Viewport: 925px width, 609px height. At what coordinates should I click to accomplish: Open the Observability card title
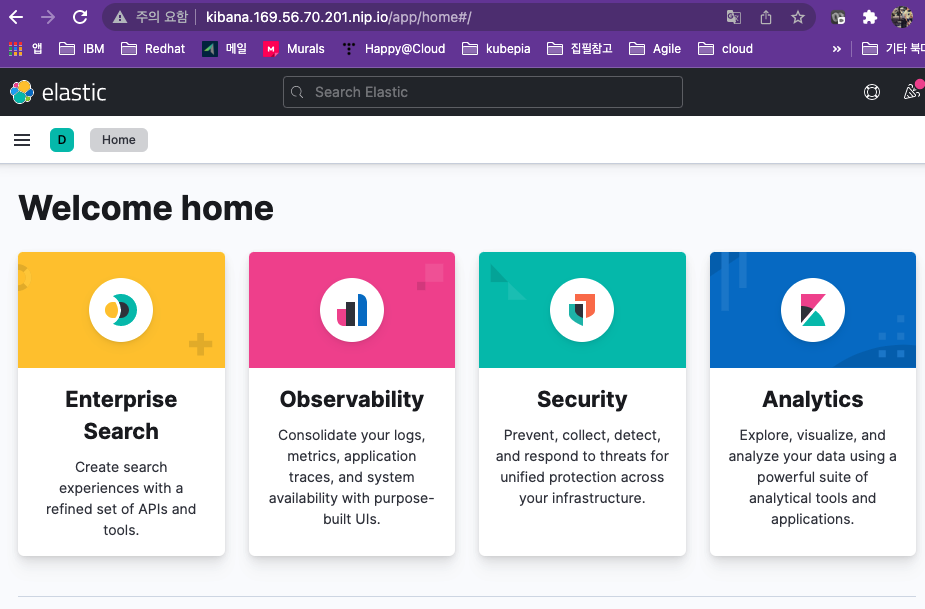tap(352, 399)
